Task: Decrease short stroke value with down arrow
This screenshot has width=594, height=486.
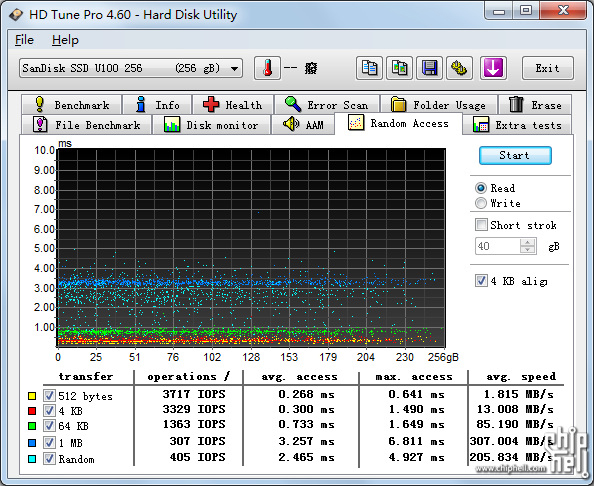Action: tap(527, 250)
